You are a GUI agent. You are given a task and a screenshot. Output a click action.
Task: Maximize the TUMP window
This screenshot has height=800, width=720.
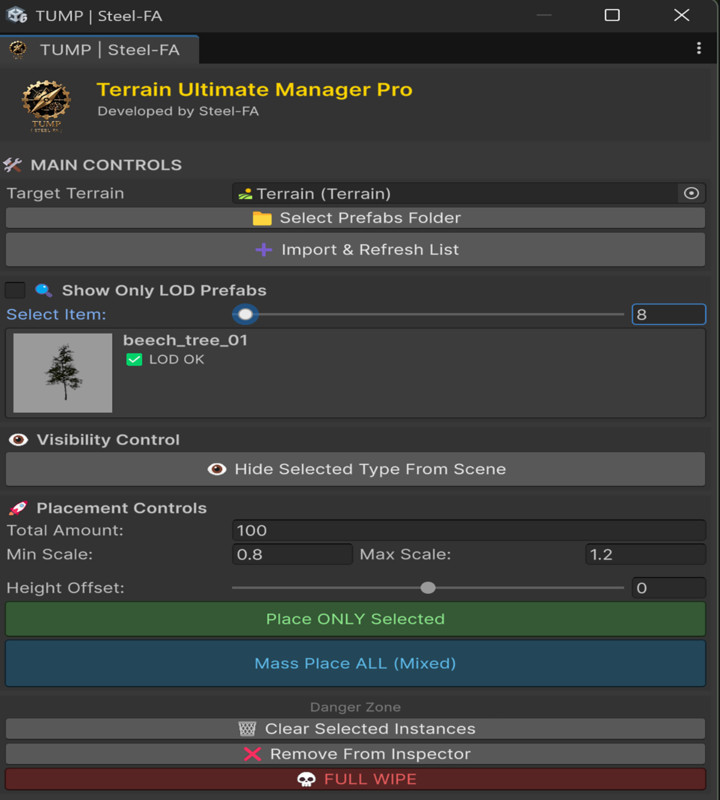pos(612,15)
